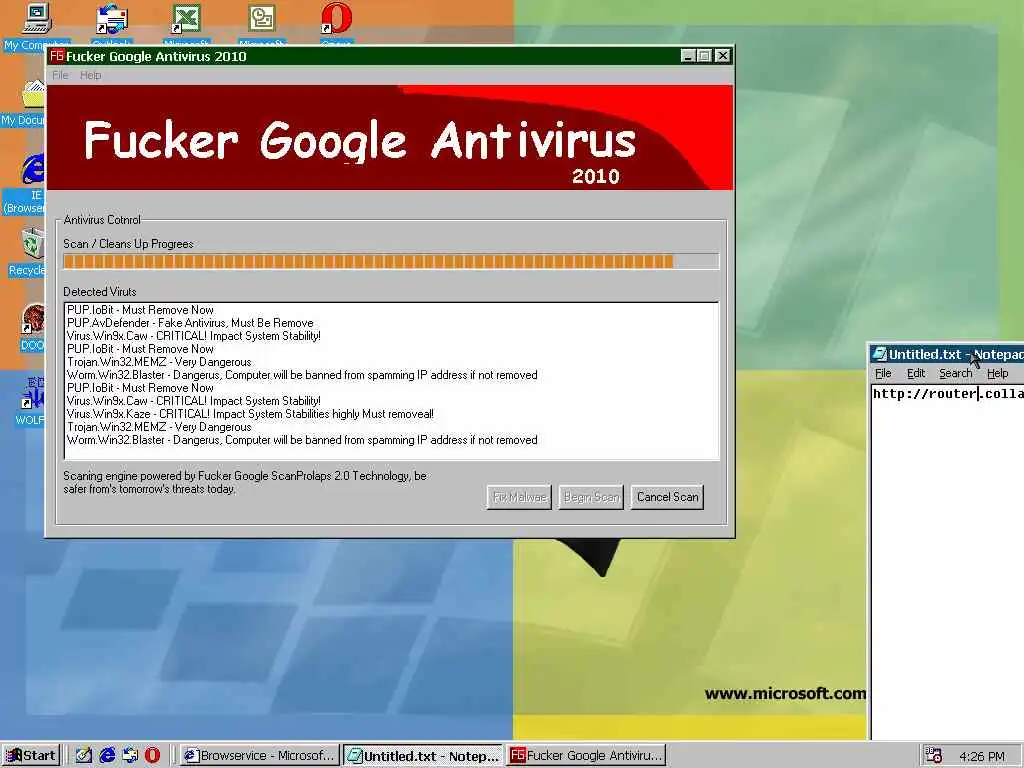This screenshot has width=1024, height=768.
Task: Select first PUP.IoBit Must Remove Now entry
Action: (140, 310)
